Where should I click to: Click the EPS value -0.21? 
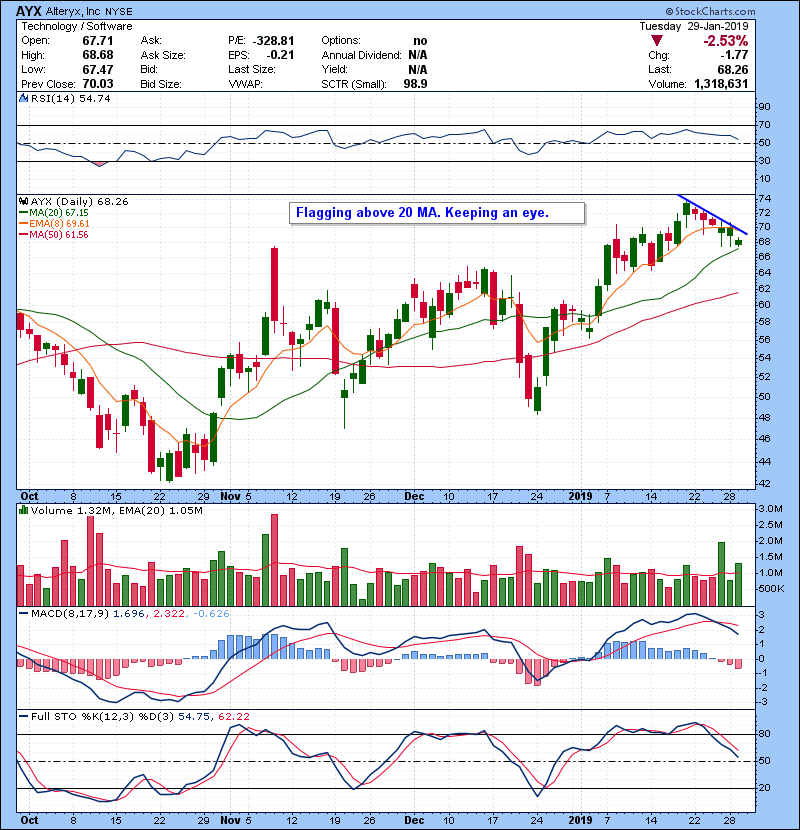click(x=281, y=55)
